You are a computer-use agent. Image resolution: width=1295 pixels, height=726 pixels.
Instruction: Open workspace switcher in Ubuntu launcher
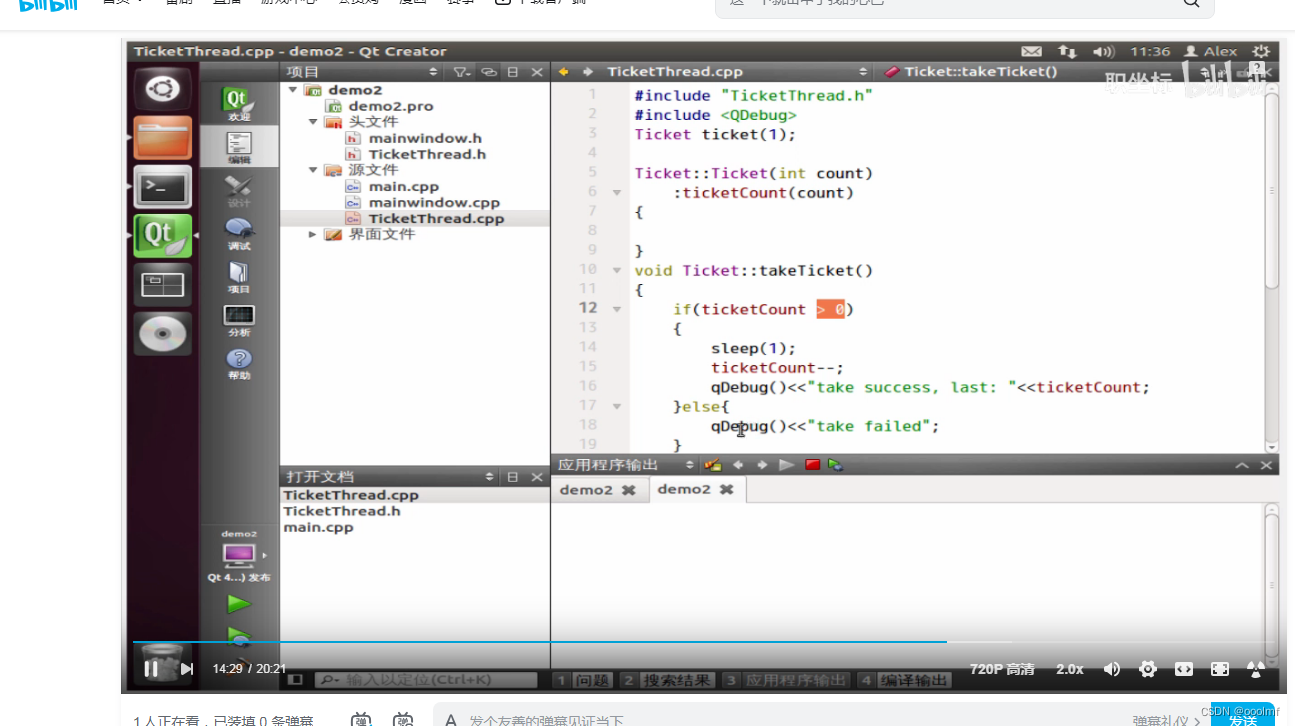point(162,284)
